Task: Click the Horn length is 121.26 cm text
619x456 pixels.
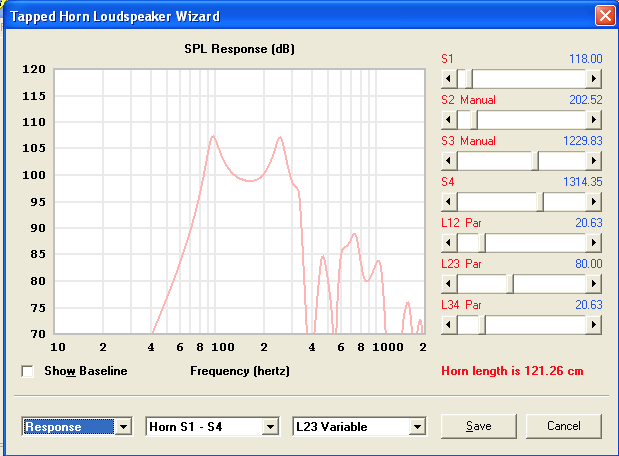Action: click(x=512, y=371)
